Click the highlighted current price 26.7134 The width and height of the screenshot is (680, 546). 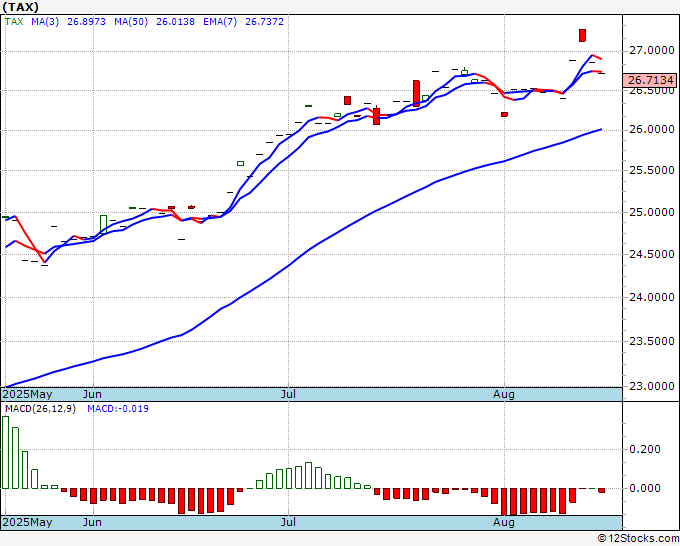click(650, 80)
